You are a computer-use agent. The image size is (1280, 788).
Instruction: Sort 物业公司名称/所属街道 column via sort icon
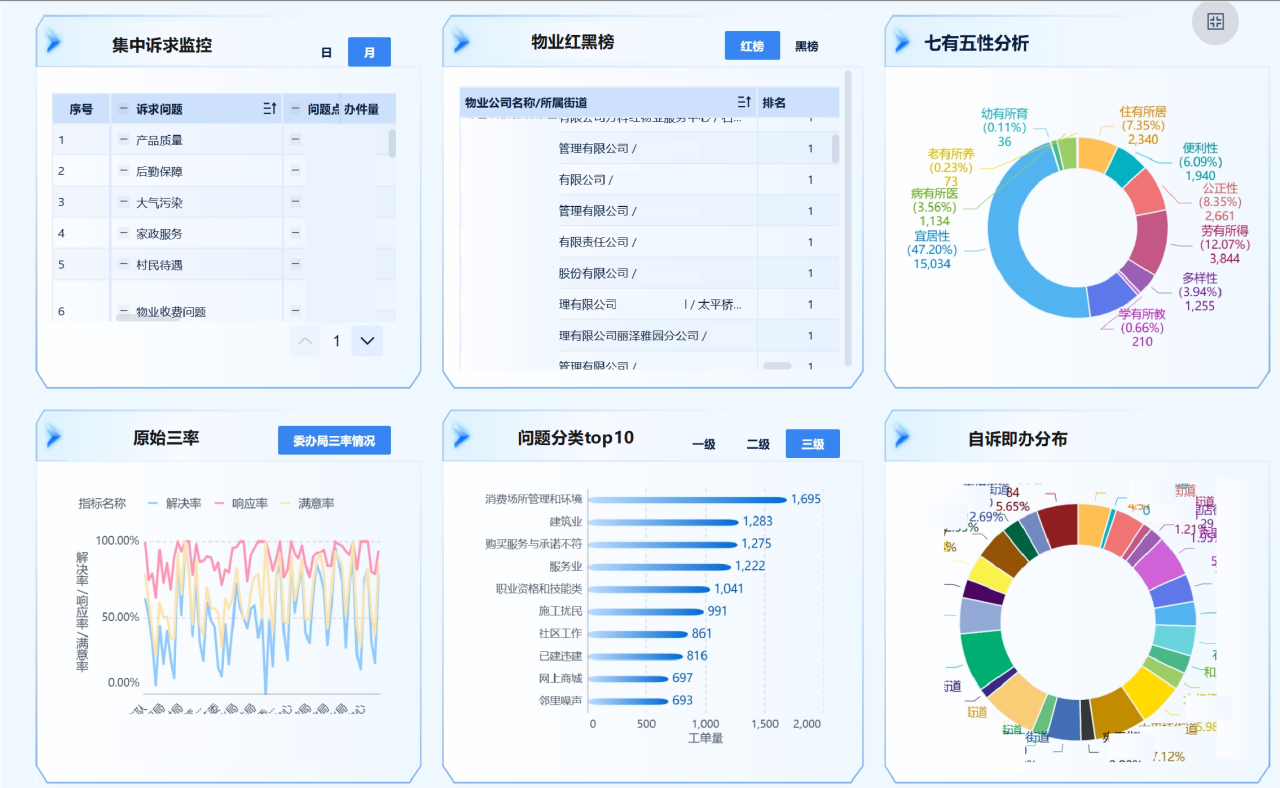pyautogui.click(x=744, y=102)
